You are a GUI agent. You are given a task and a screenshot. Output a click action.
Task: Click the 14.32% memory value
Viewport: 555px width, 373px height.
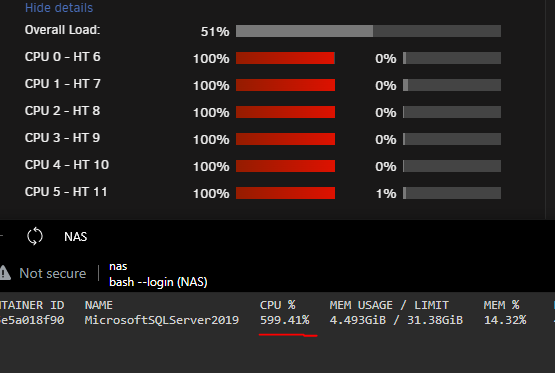tap(505, 320)
